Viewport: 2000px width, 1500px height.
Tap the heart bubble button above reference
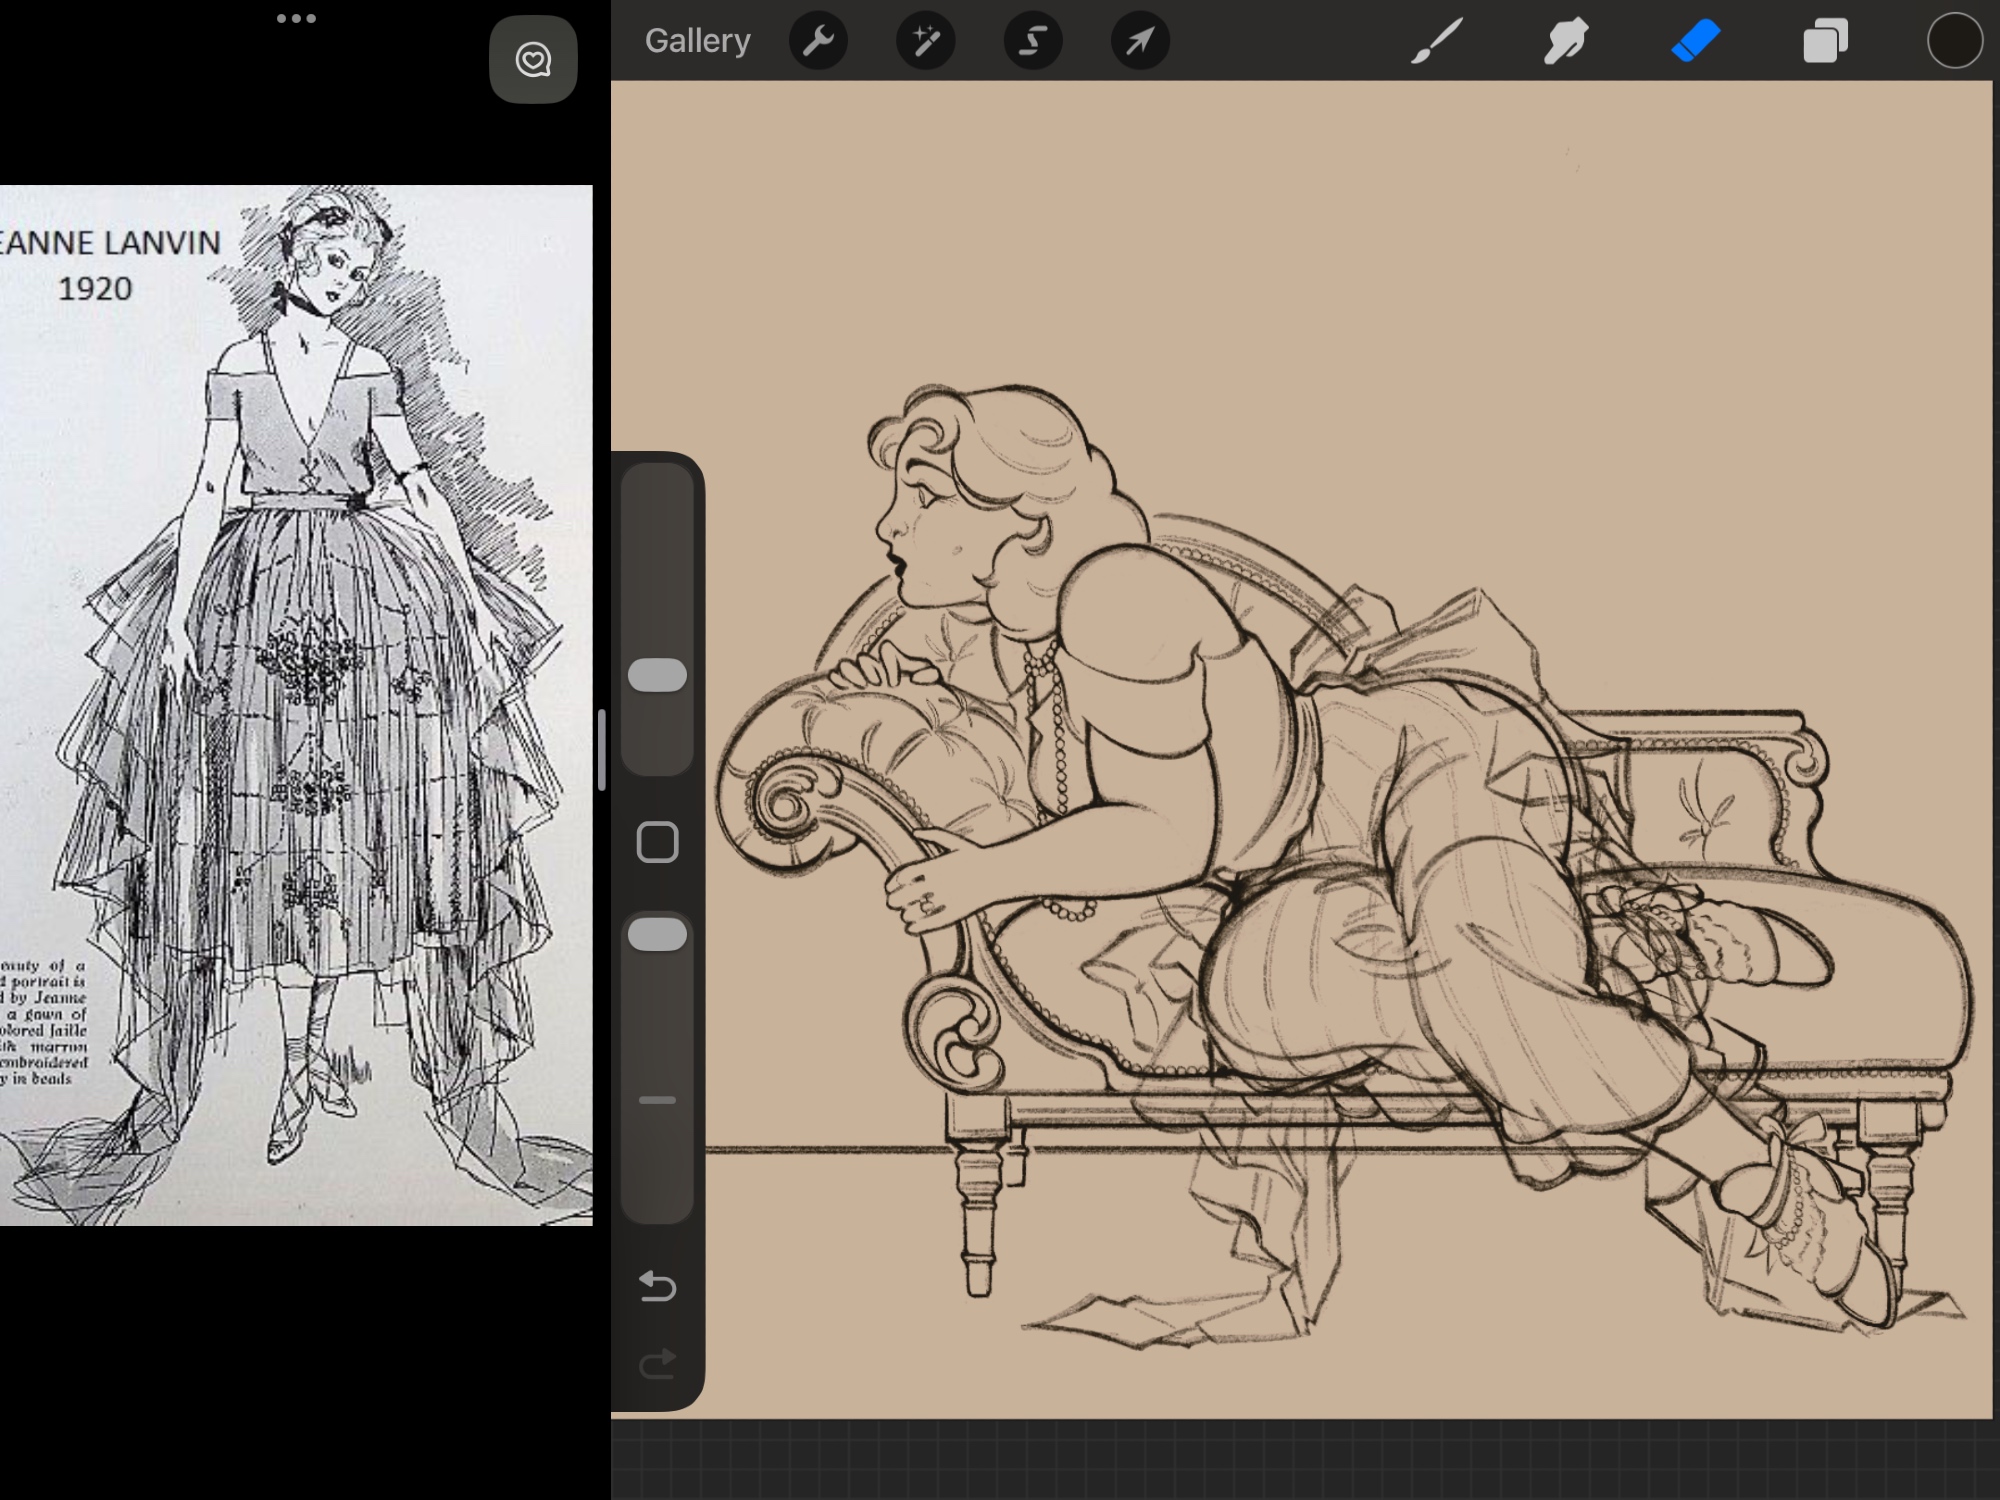533,60
